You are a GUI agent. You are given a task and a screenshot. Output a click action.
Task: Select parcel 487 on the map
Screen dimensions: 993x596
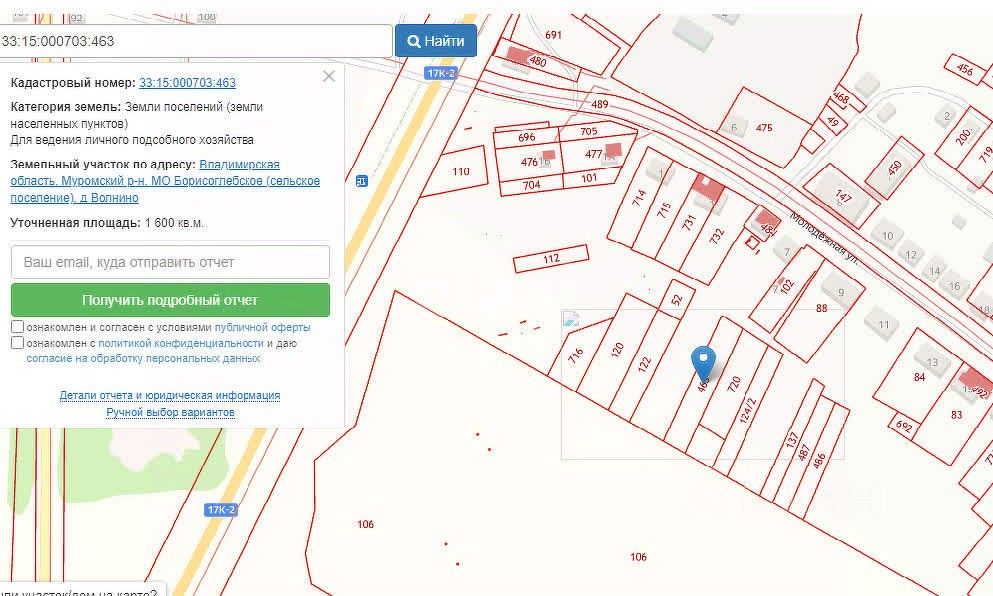(804, 452)
